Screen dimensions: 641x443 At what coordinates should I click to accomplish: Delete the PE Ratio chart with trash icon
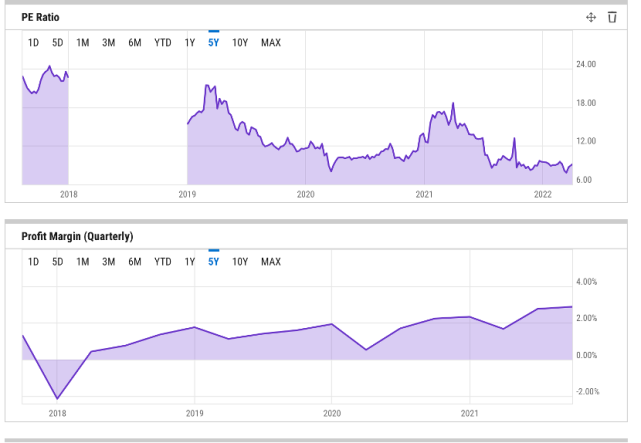click(x=612, y=18)
